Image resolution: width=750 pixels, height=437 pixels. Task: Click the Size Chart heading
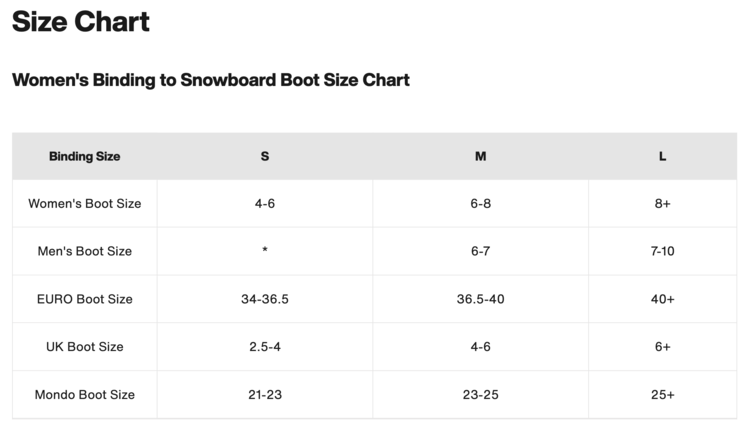click(81, 22)
